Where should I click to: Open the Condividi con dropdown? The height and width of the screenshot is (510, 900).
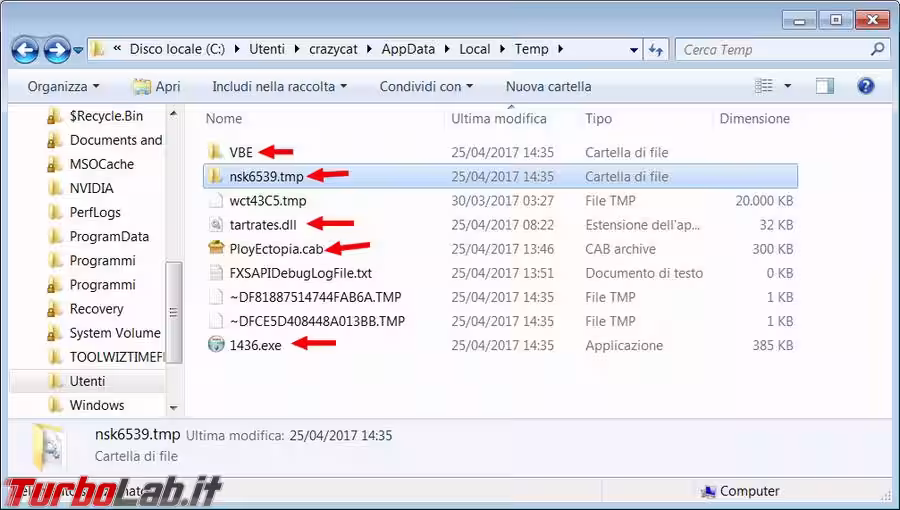[x=426, y=87]
